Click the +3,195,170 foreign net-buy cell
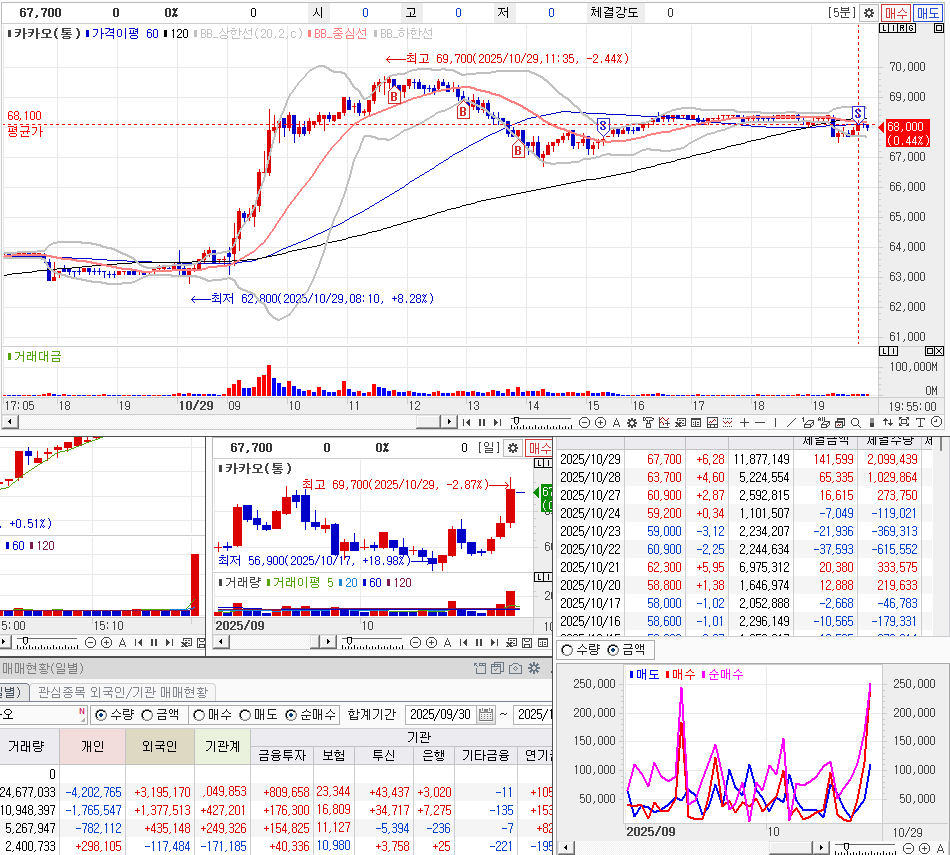The width and height of the screenshot is (950, 855). click(x=162, y=793)
